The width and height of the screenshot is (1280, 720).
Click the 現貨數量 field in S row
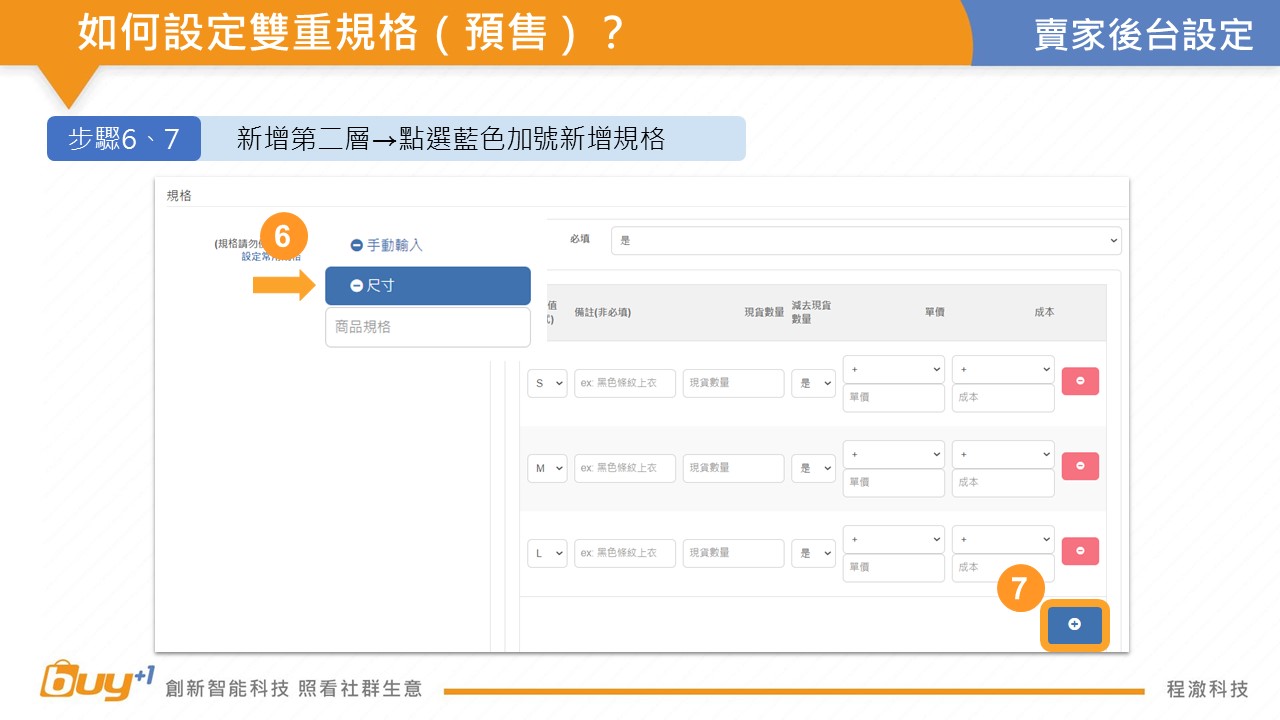[733, 383]
